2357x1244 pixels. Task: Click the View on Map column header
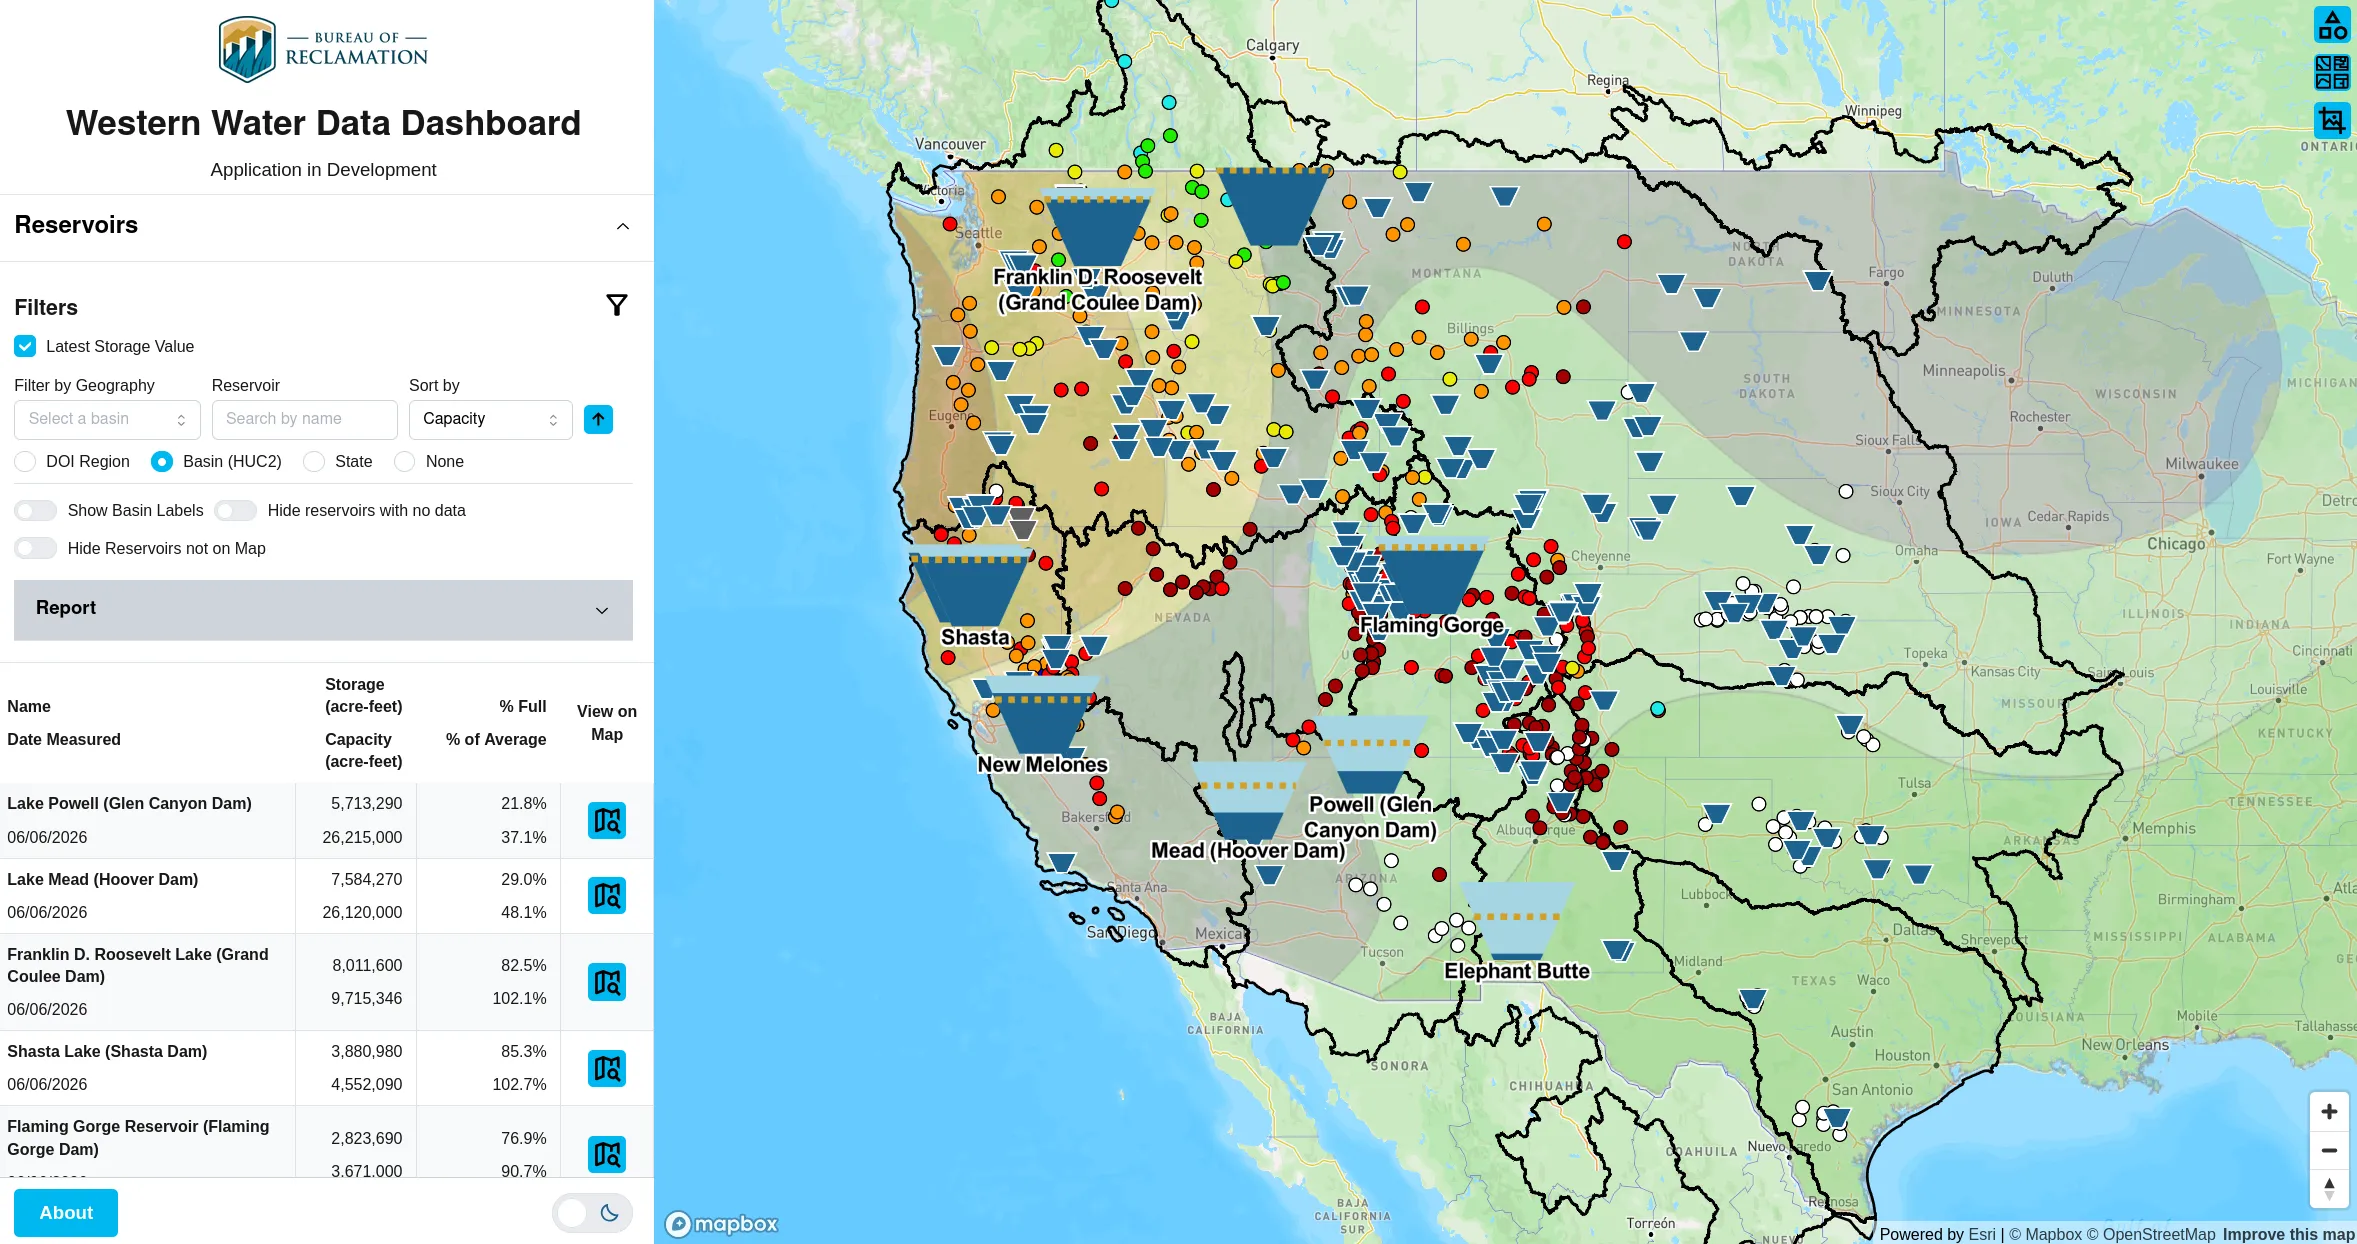tap(607, 723)
